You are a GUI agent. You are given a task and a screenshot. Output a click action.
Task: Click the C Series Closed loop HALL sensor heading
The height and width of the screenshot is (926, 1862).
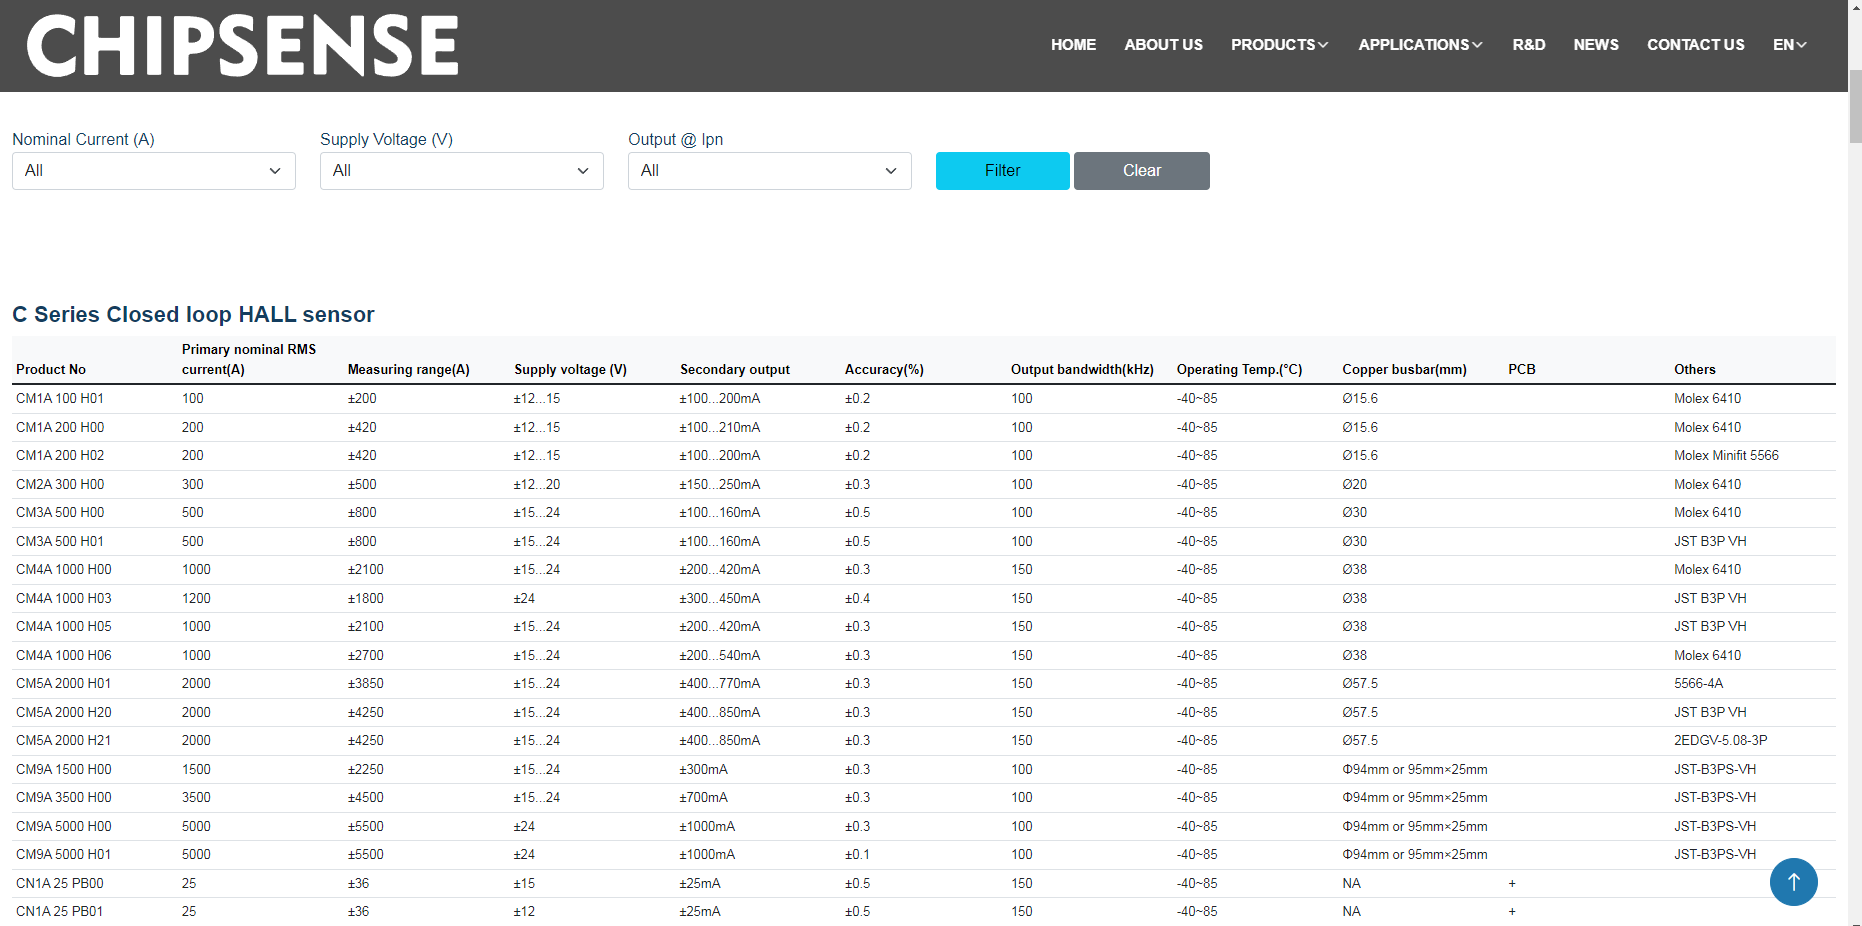[x=193, y=314]
